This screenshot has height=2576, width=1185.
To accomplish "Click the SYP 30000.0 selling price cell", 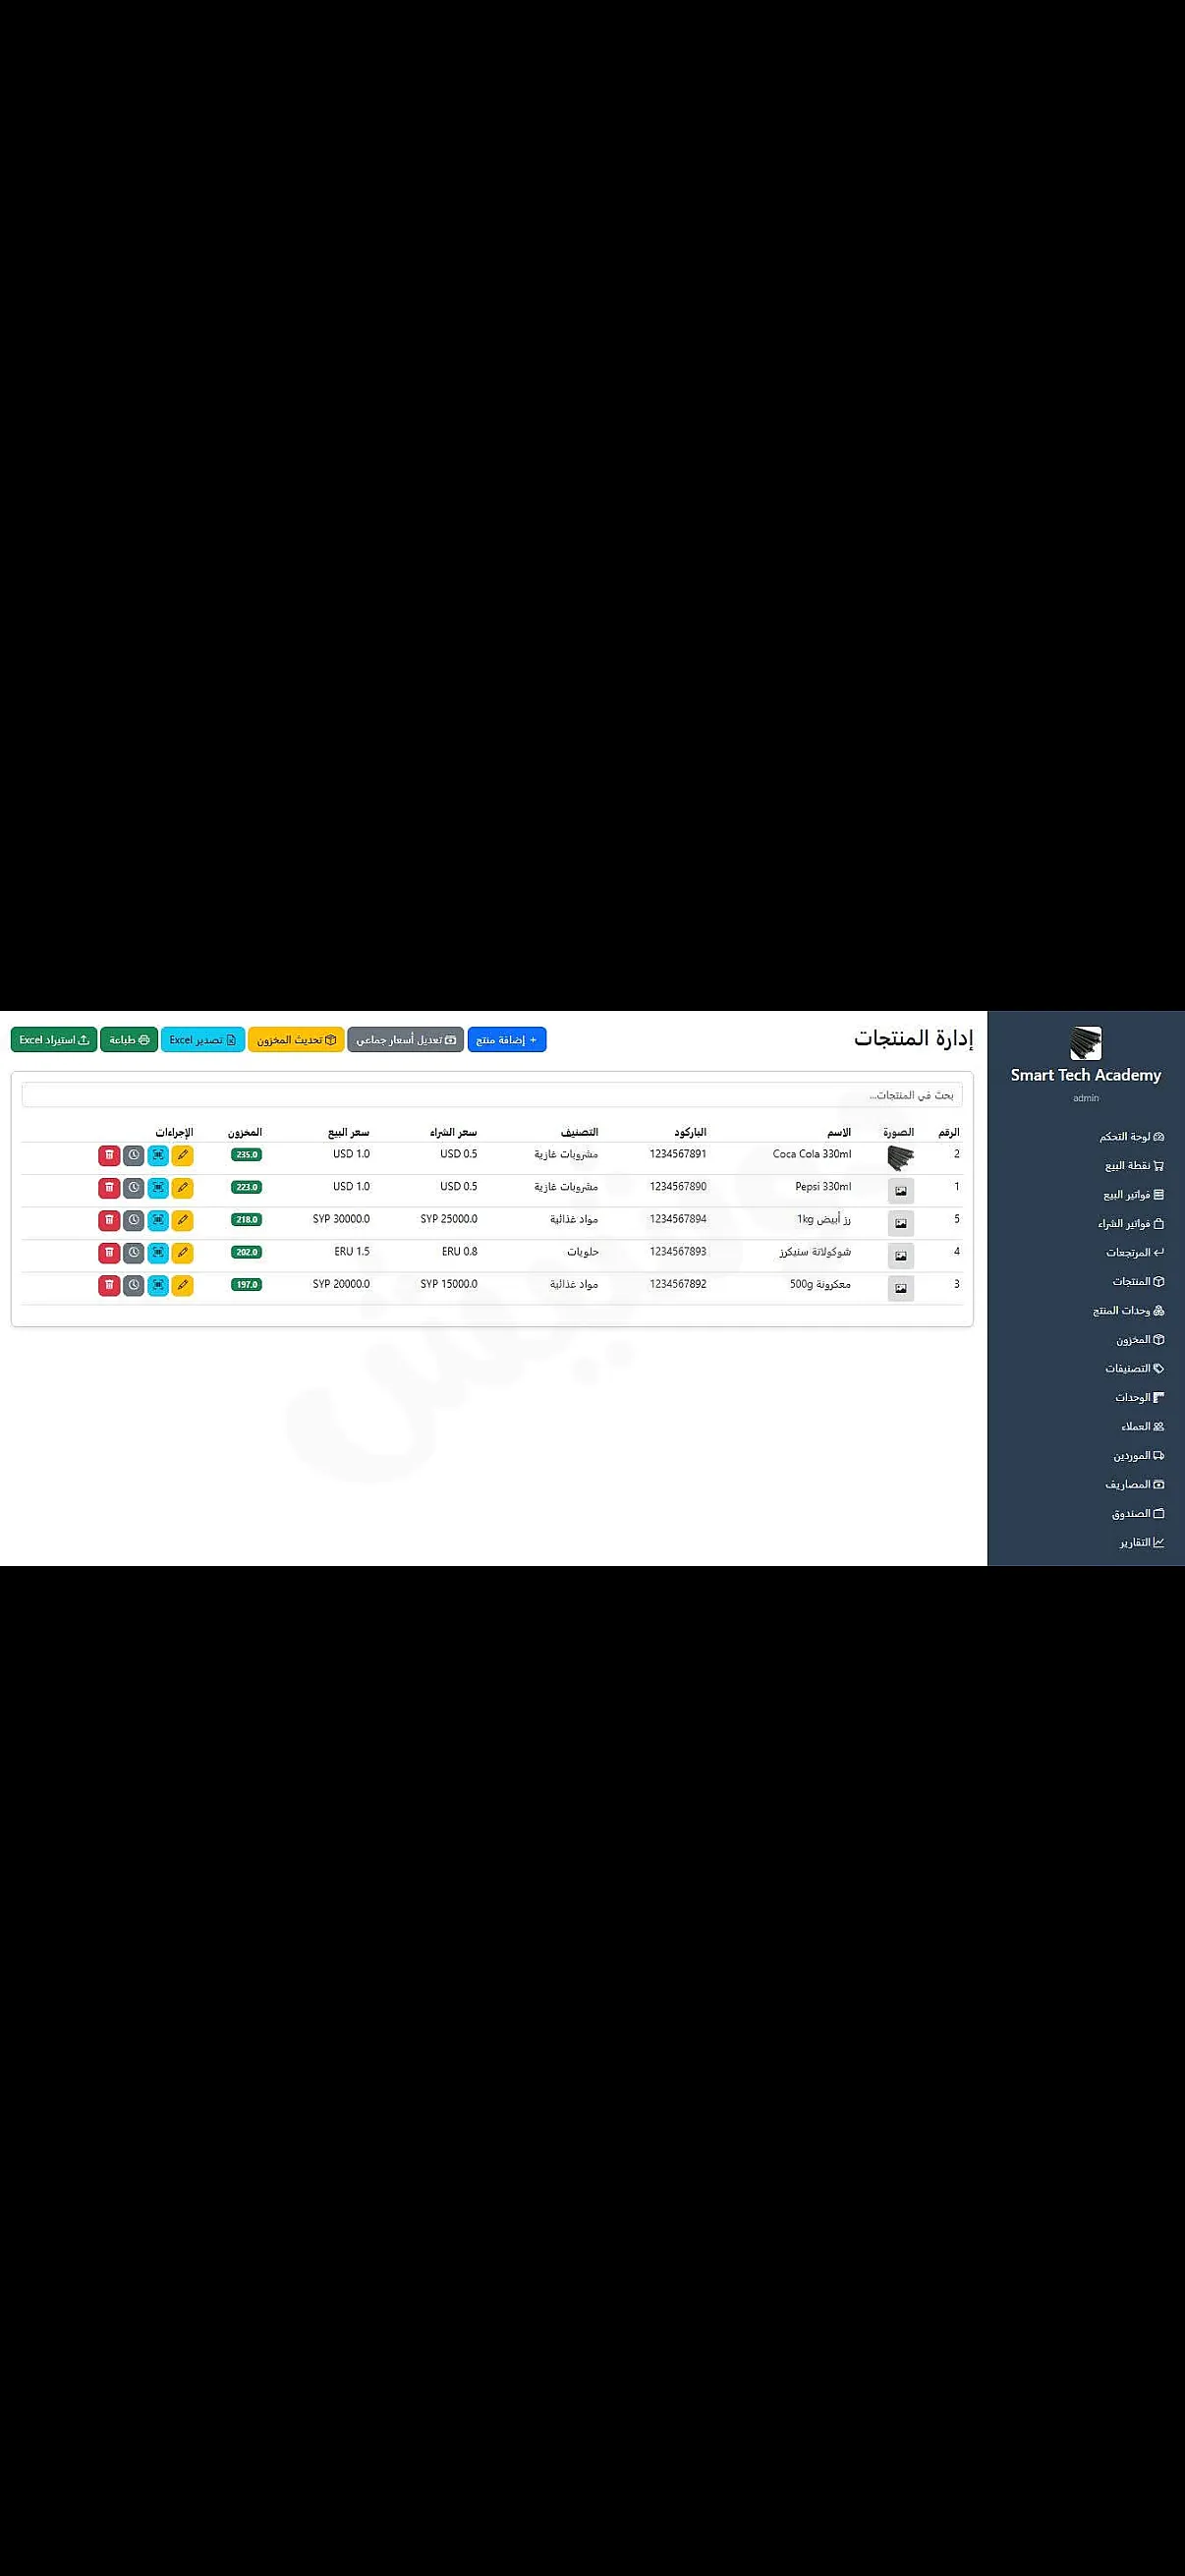I will click(341, 1219).
